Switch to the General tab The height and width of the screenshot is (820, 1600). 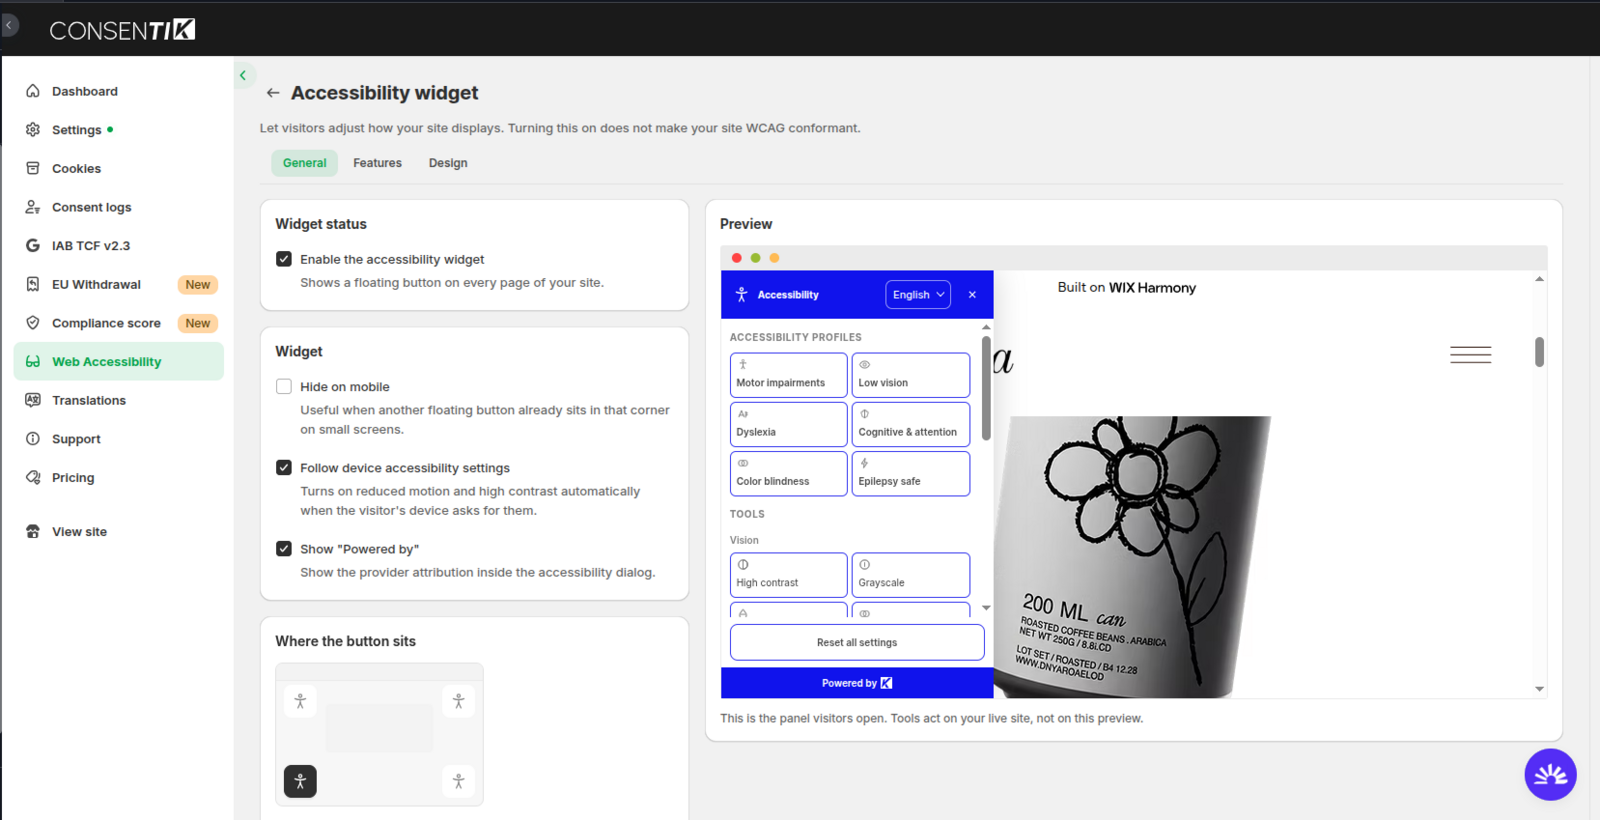click(304, 163)
